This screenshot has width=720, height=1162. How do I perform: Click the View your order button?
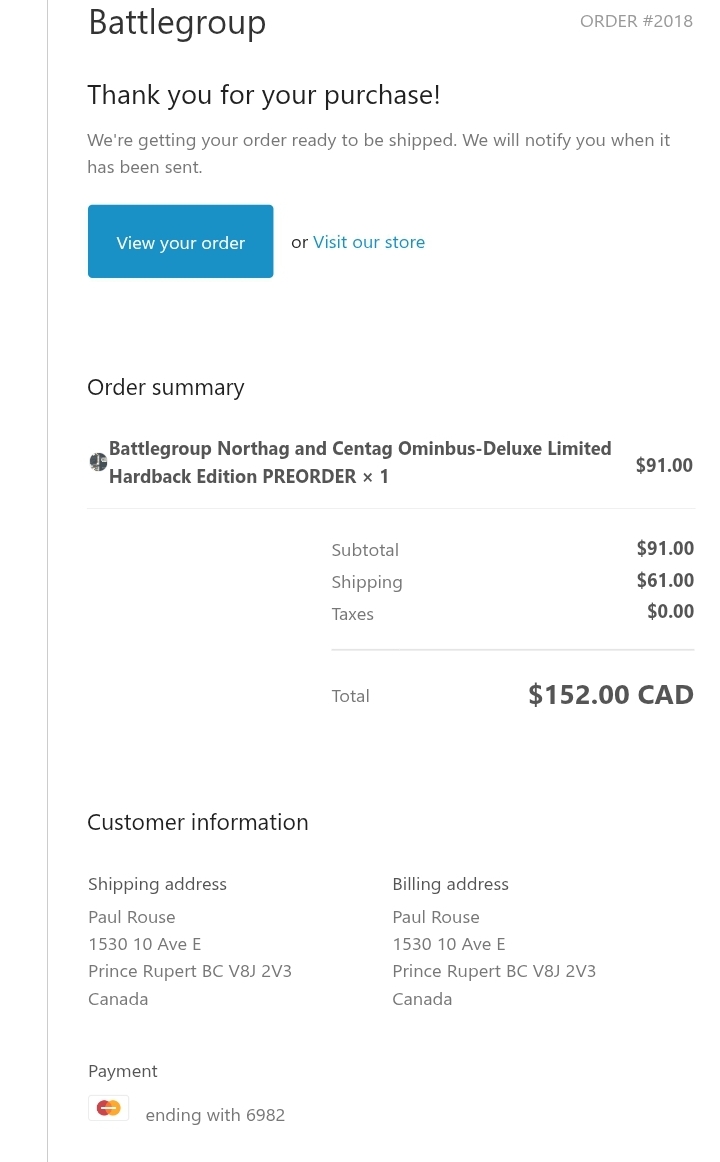(180, 242)
